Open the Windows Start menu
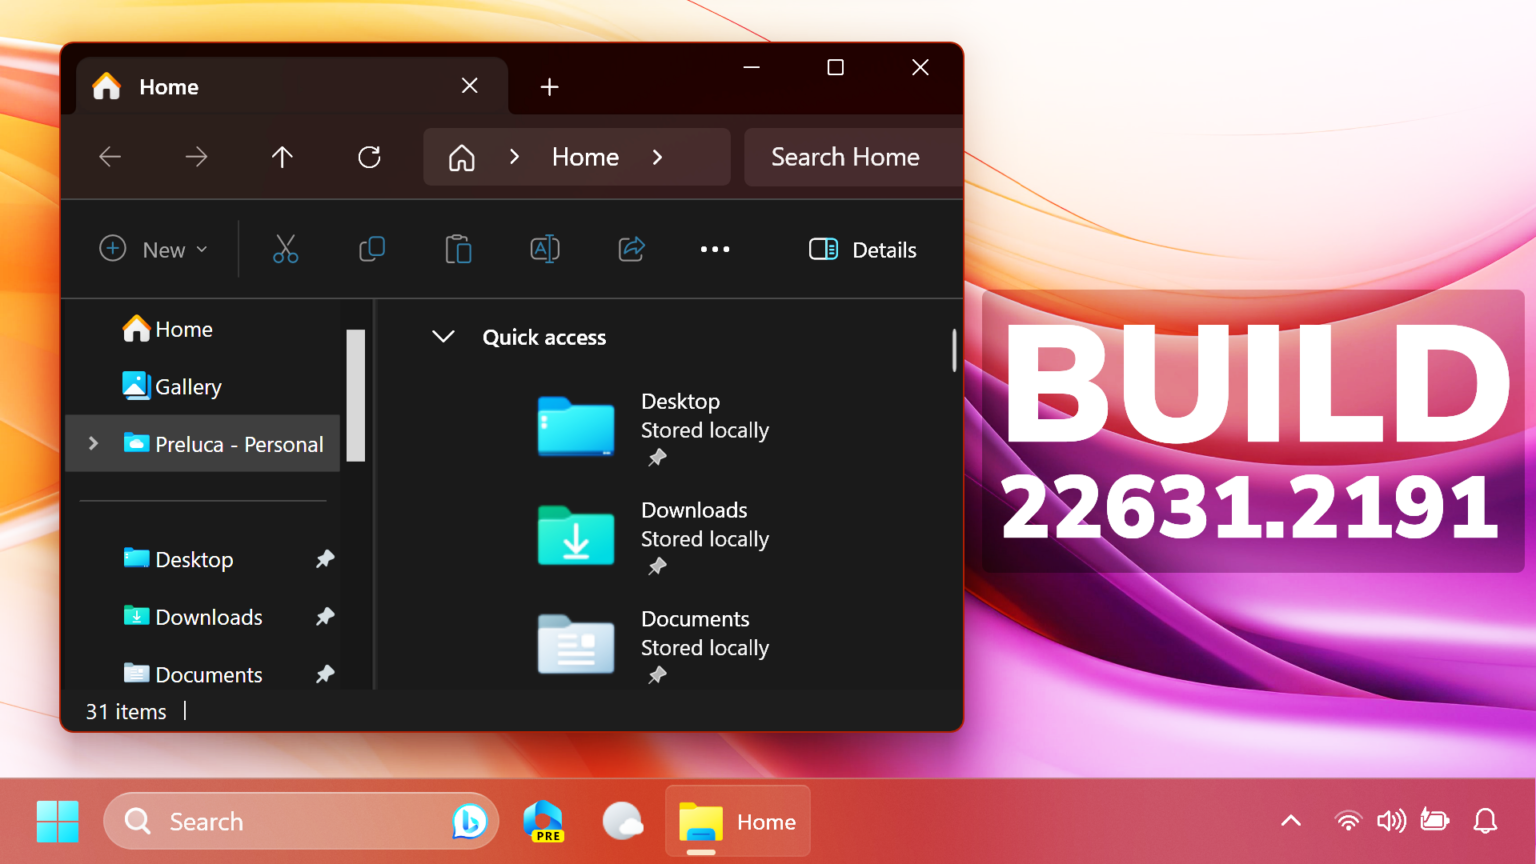The height and width of the screenshot is (864, 1536). (57, 822)
